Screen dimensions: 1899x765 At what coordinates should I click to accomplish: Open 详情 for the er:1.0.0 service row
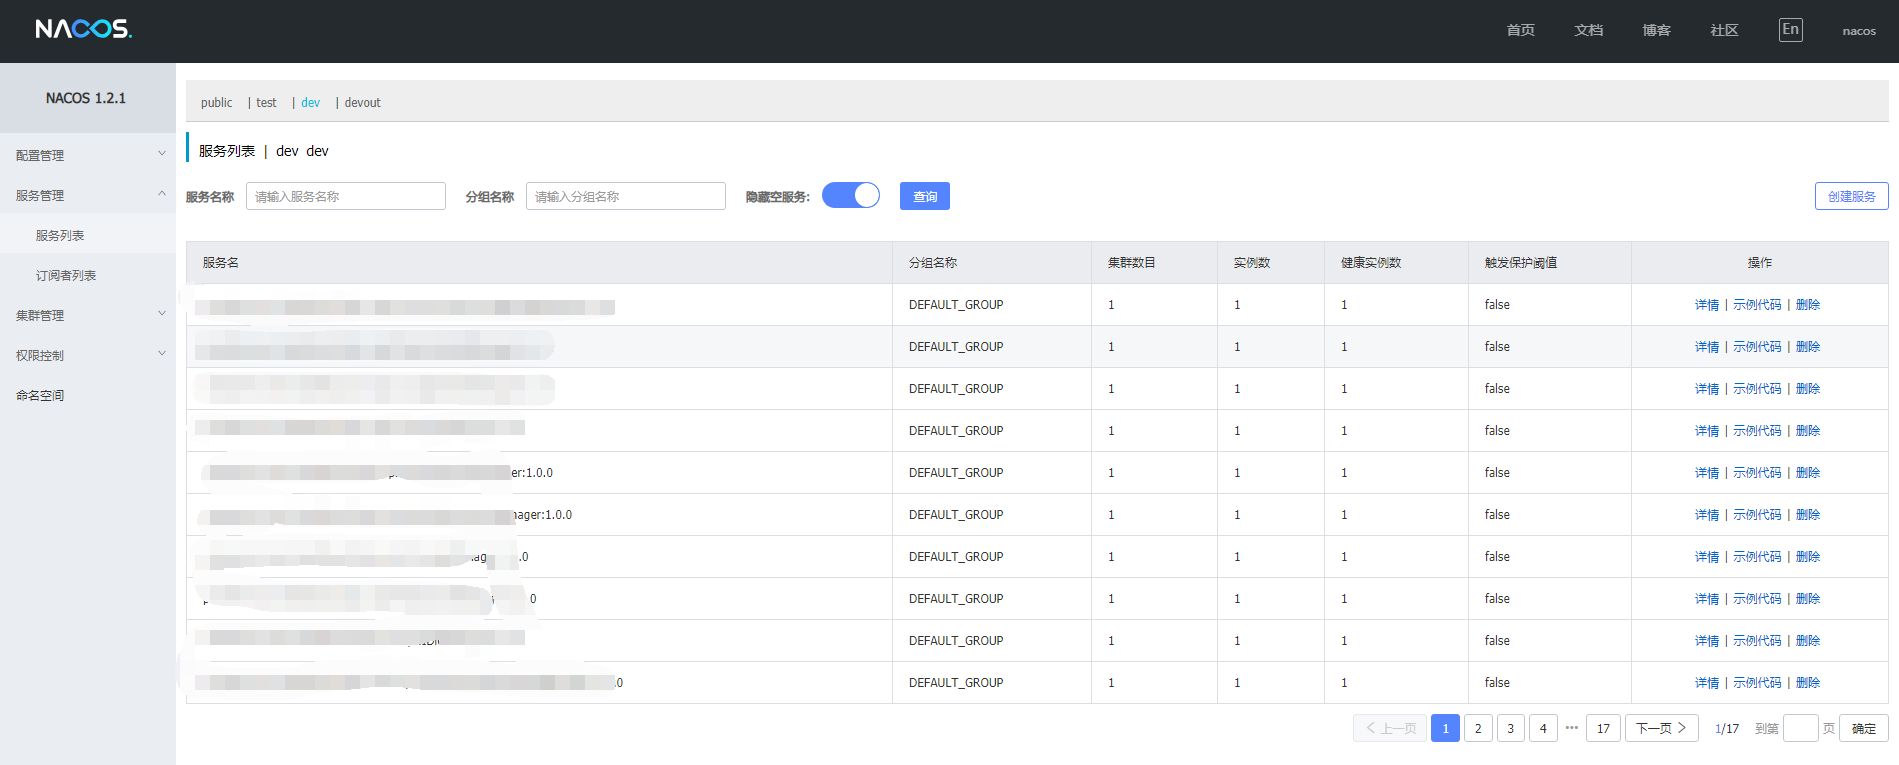coord(1707,473)
